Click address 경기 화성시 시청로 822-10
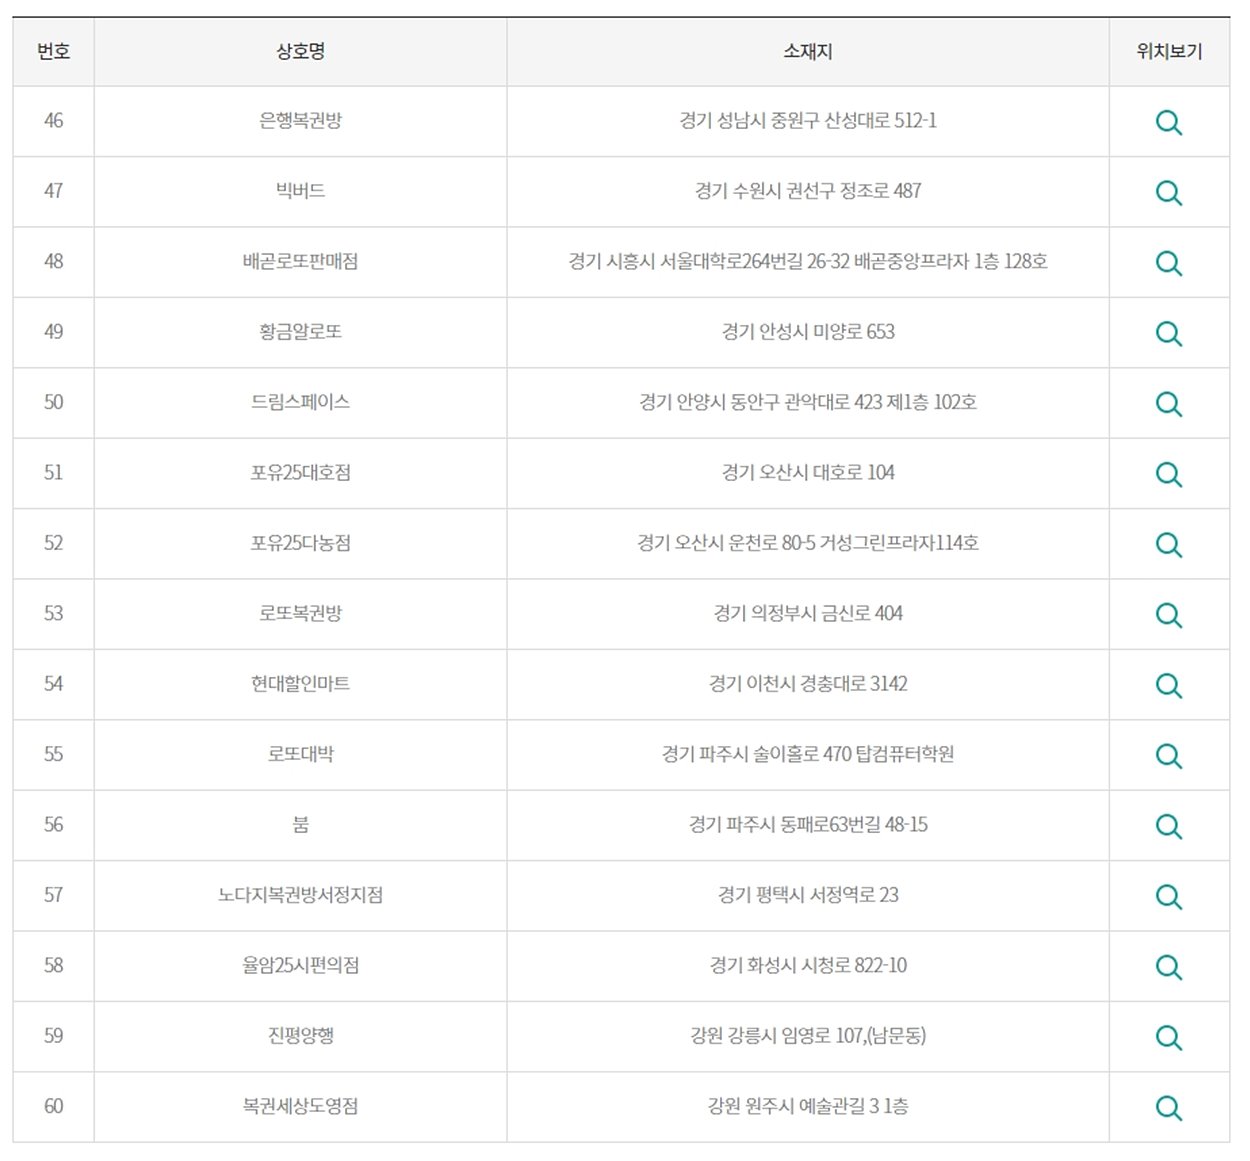Screen dimensions: 1250x1161 [x=808, y=965]
